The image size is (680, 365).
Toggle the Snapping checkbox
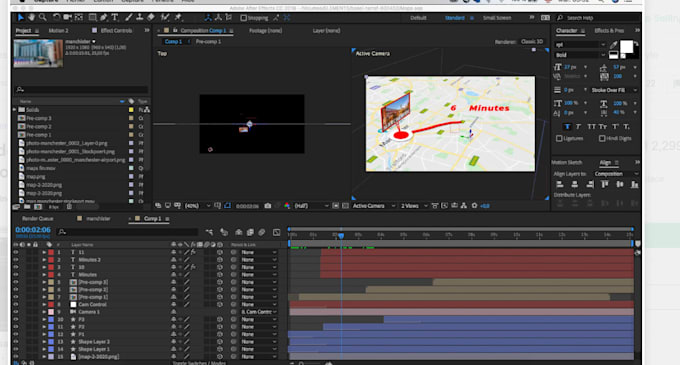point(243,18)
